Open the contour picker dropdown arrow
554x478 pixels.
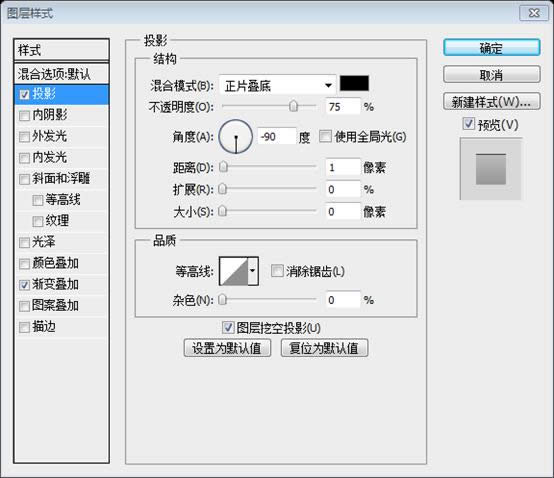253,271
